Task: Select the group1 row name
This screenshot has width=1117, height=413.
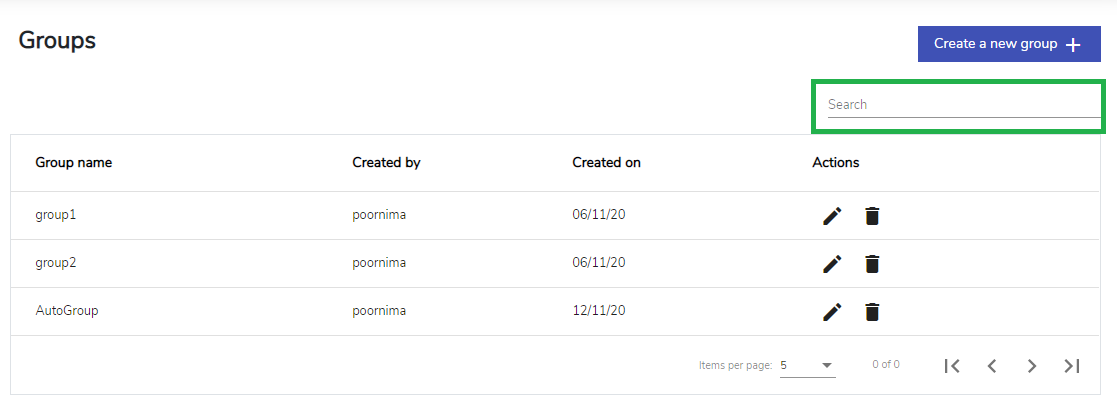Action: [x=56, y=215]
